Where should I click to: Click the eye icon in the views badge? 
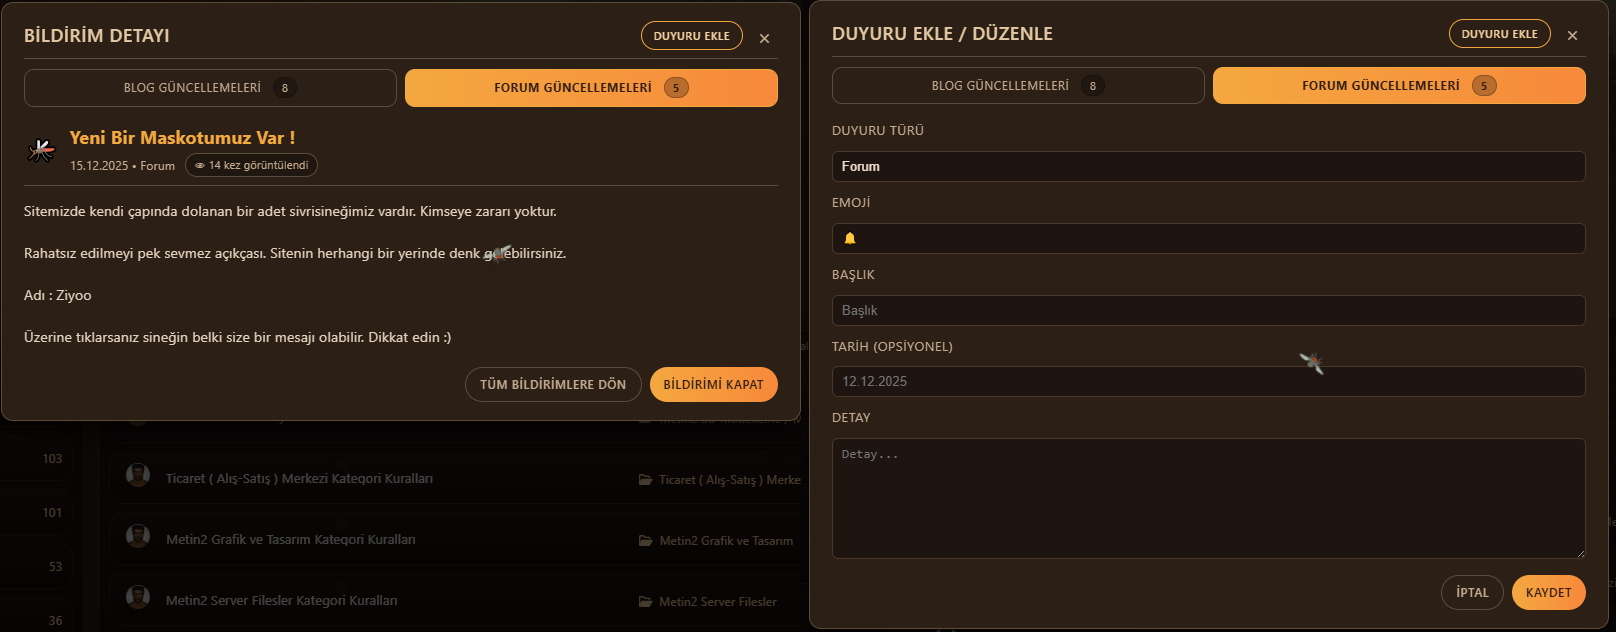click(x=200, y=166)
